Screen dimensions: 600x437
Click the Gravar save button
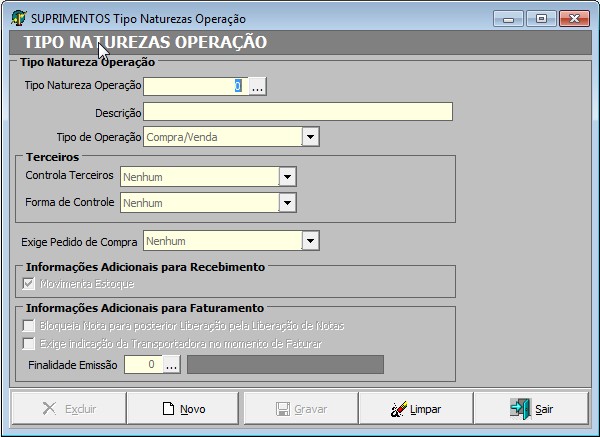(x=300, y=409)
